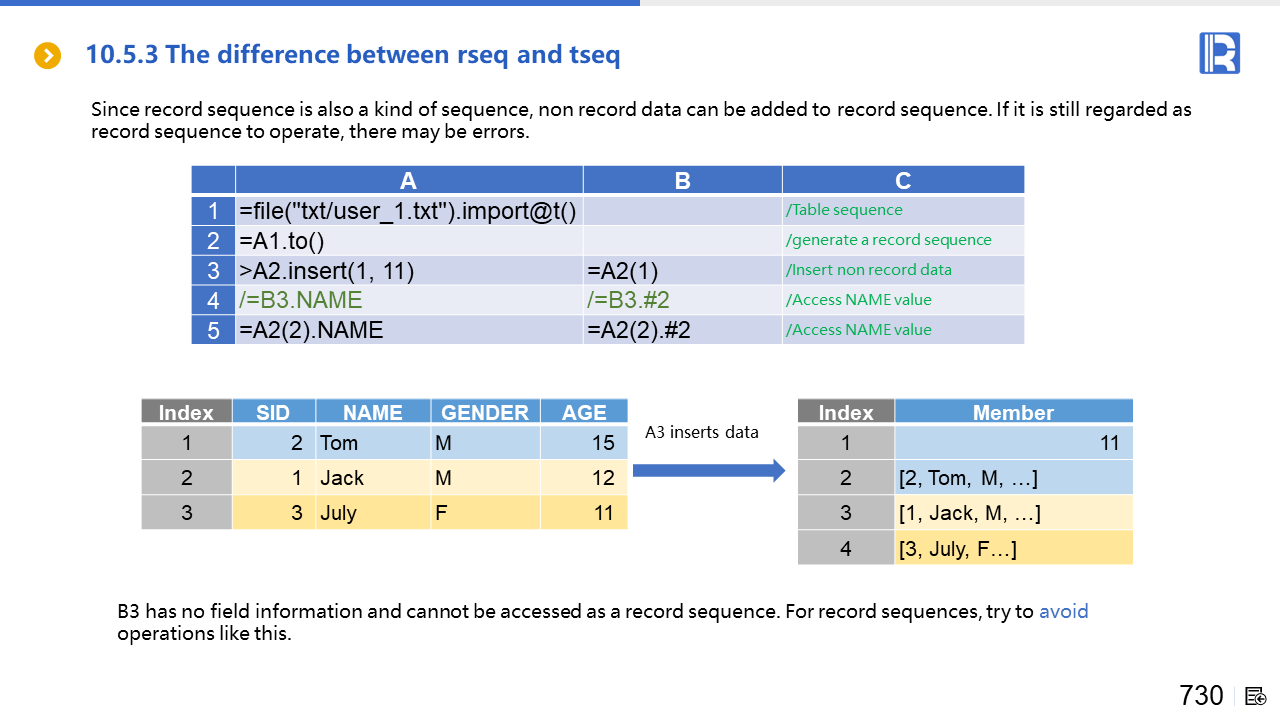Click the Member column header in right table
The image size is (1280, 720).
[1013, 412]
